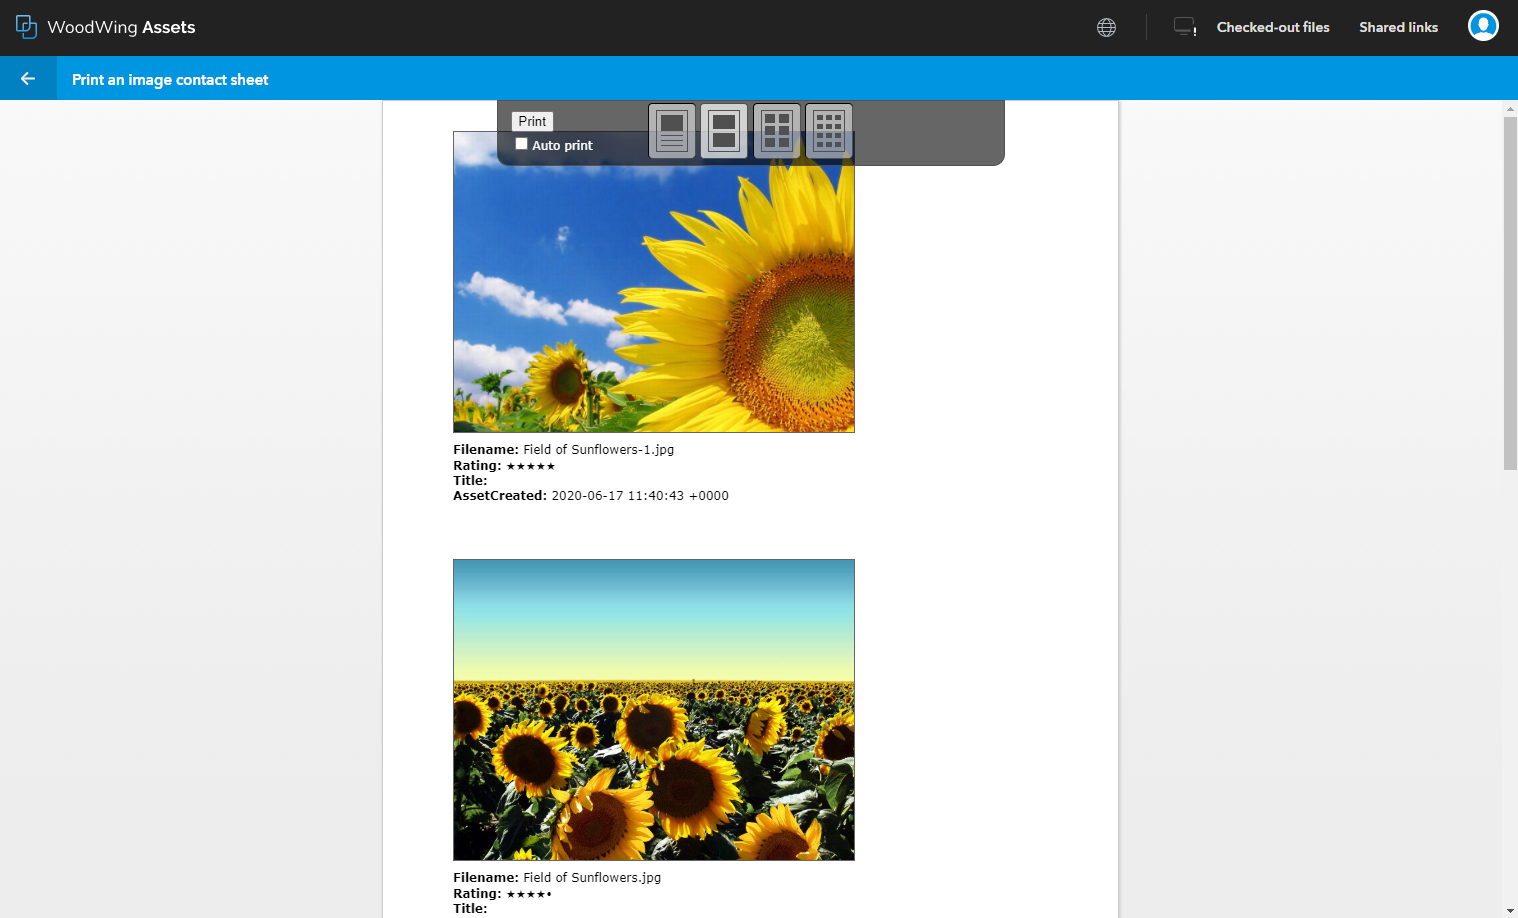
Task: Click the sunflower field thumbnail
Action: pos(654,710)
